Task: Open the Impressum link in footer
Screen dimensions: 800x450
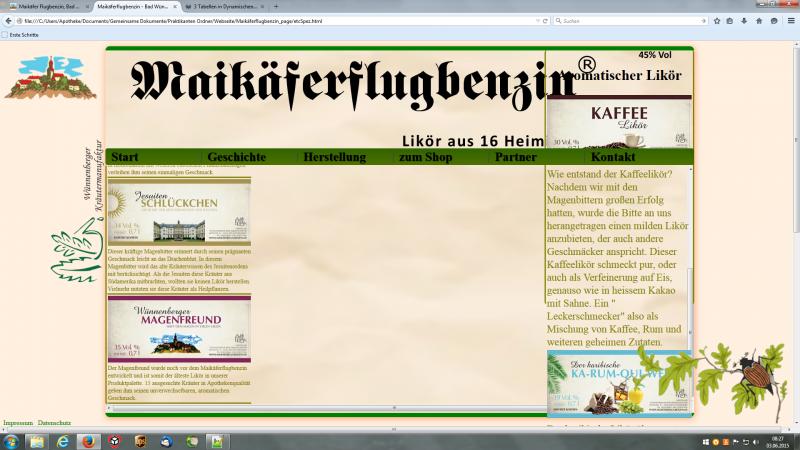Action: point(18,423)
